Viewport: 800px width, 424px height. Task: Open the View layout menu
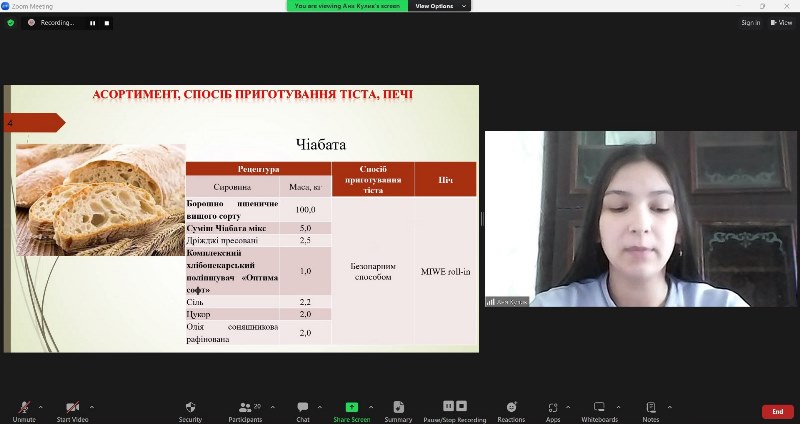[782, 23]
